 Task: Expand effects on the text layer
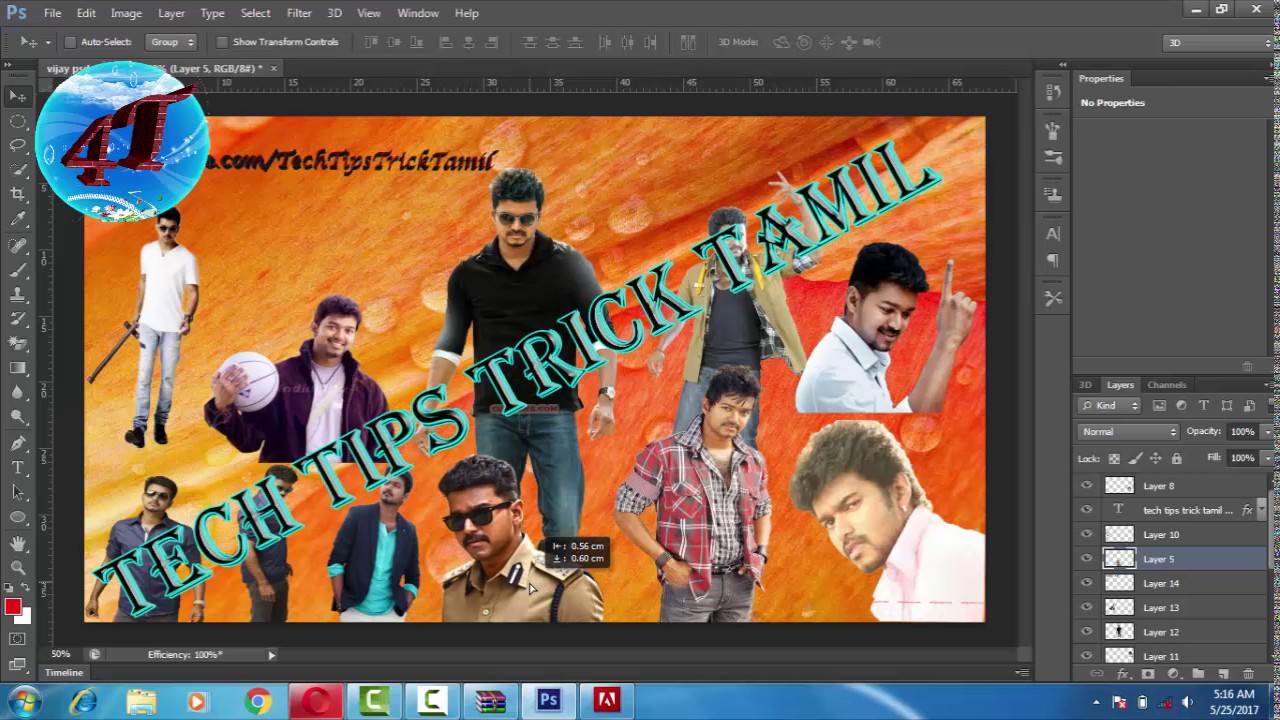click(x=1261, y=510)
